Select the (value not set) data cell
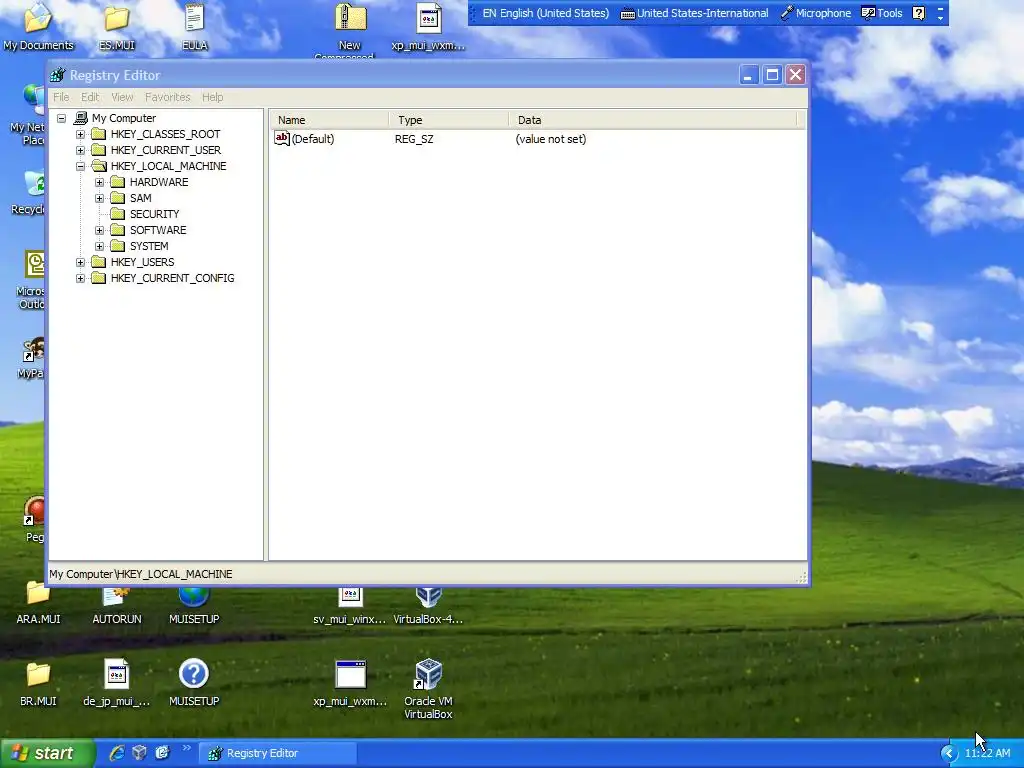The width and height of the screenshot is (1024, 768). pyautogui.click(x=551, y=139)
